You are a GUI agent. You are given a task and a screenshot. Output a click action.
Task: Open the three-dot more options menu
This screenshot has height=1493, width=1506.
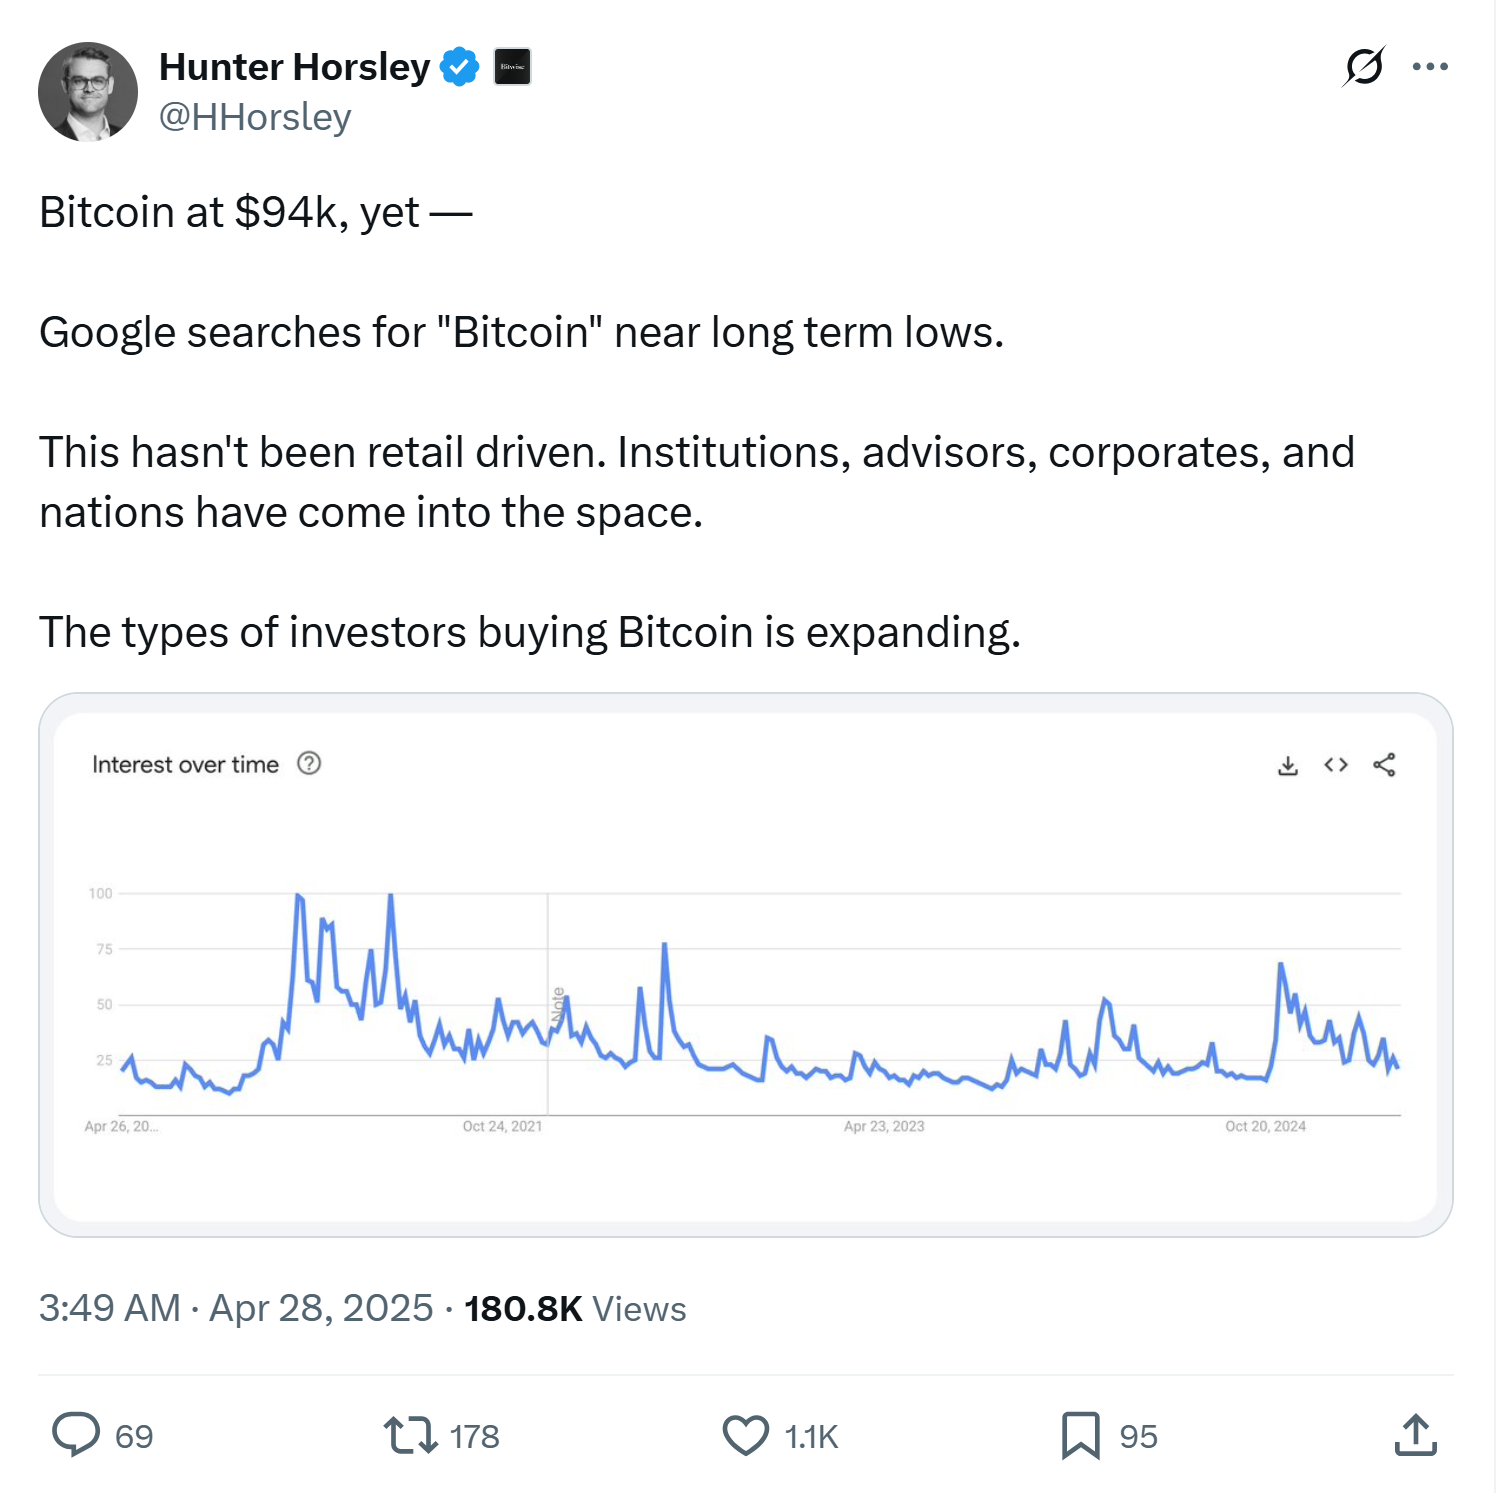[x=1430, y=67]
